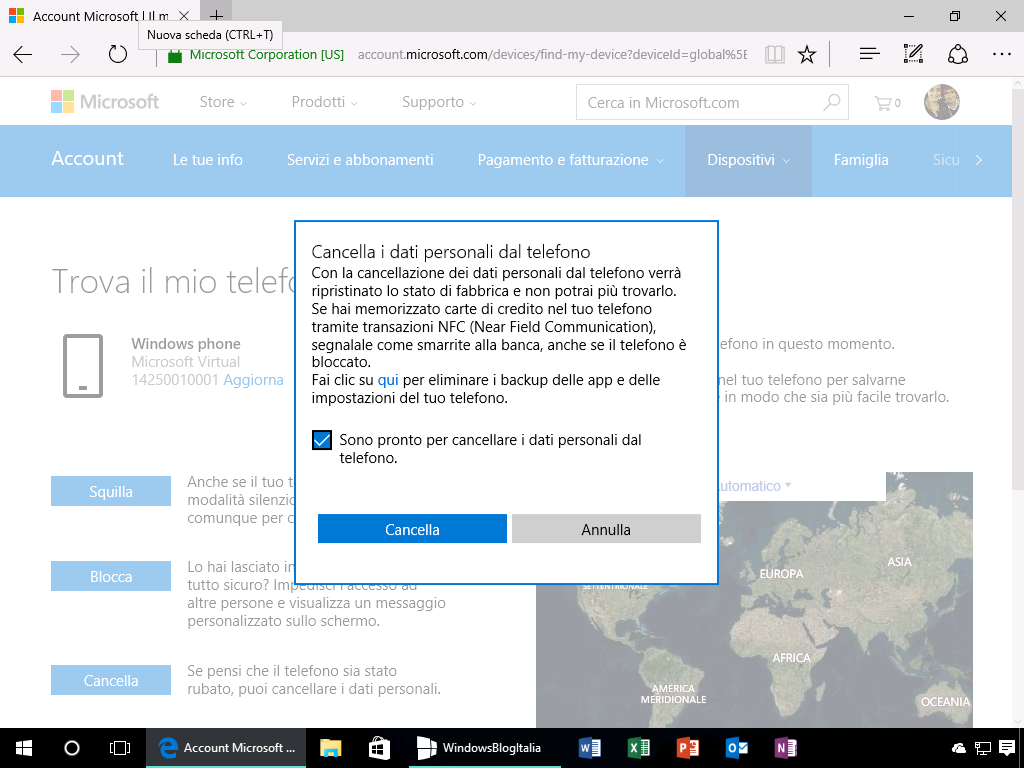Open a new tab with plus button

click(216, 16)
